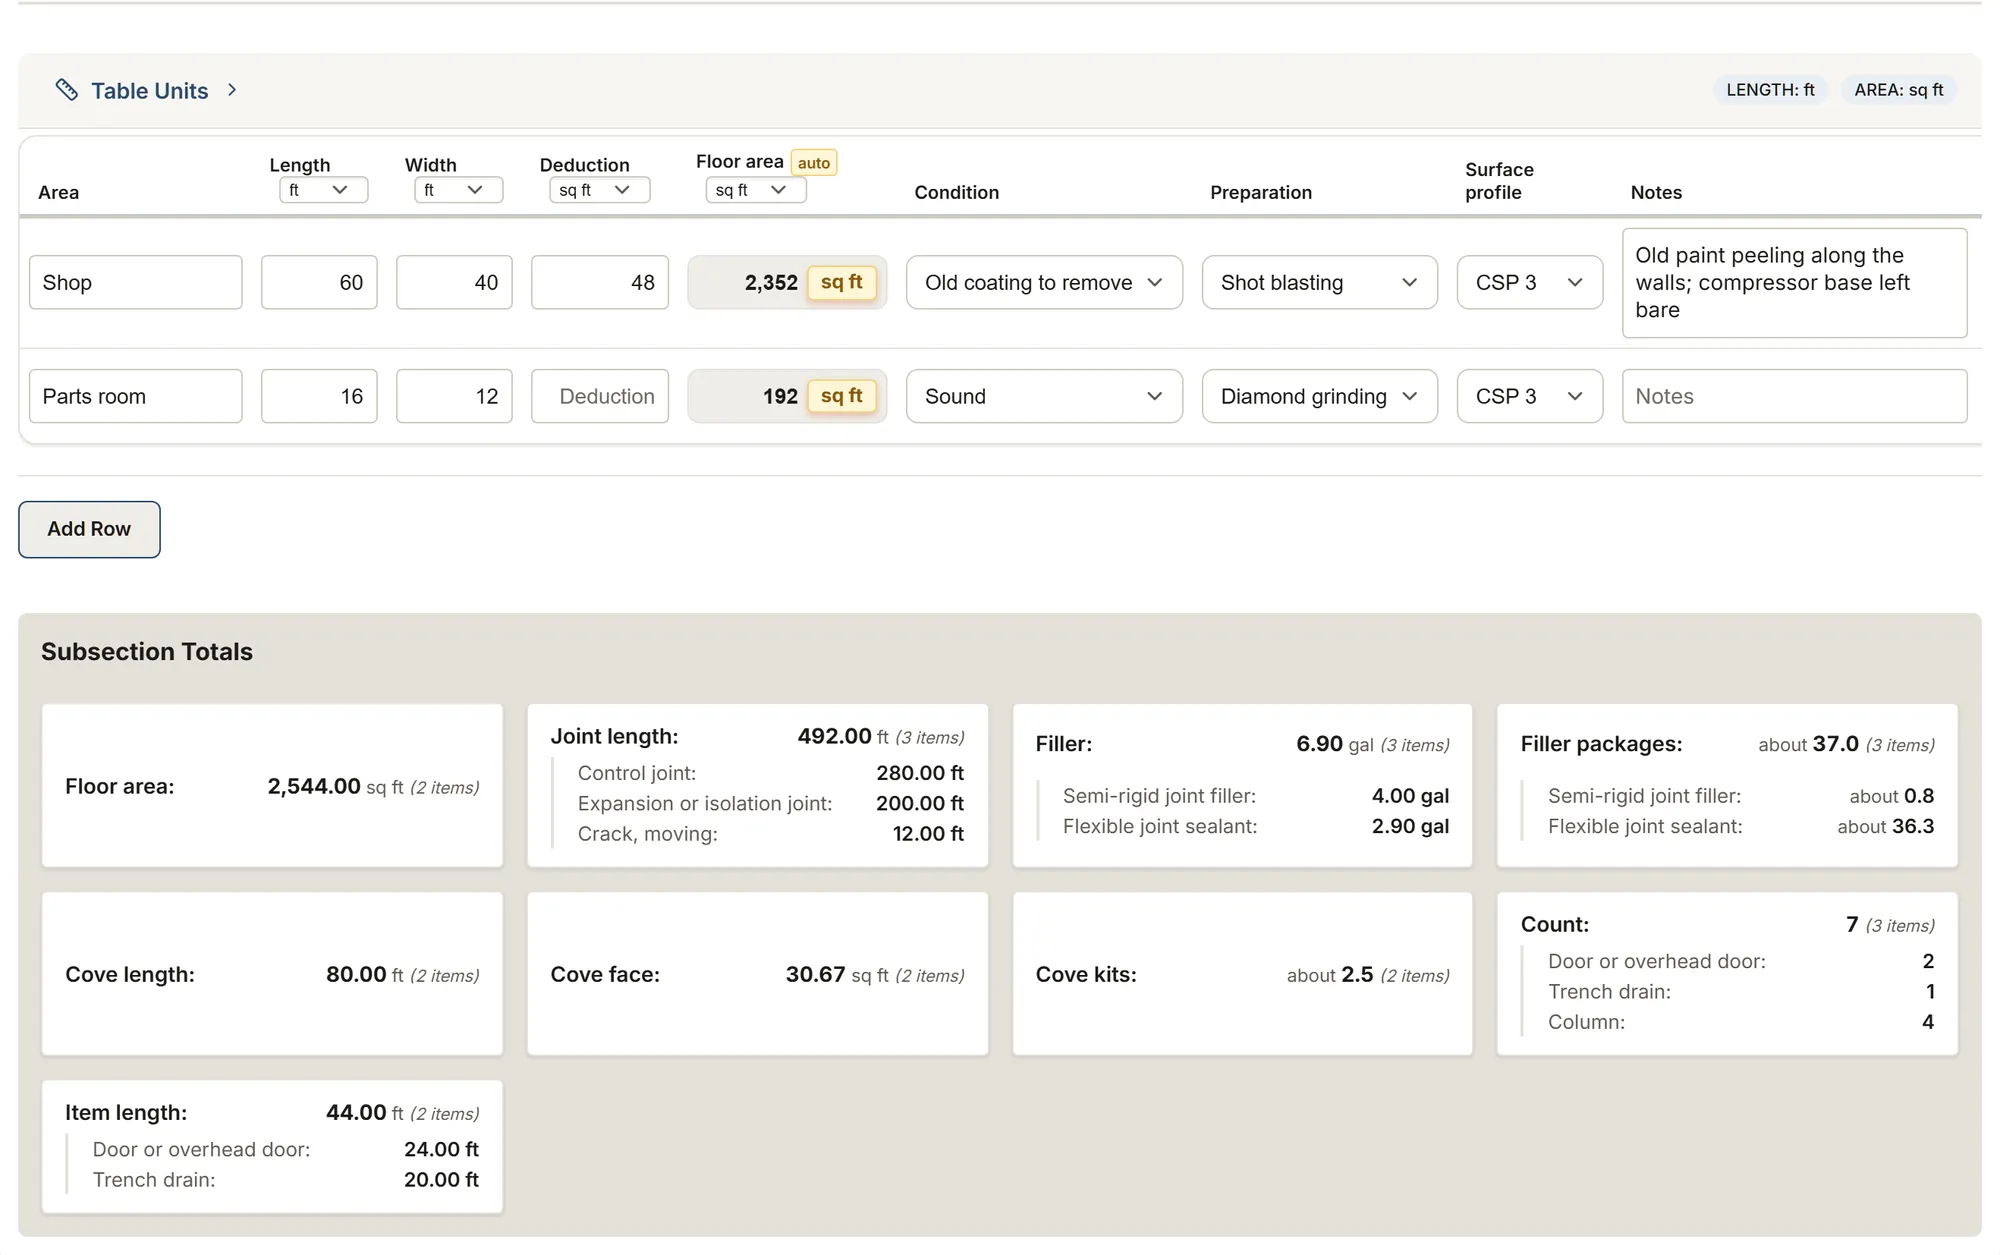Image resolution: width=2000 pixels, height=1255 pixels.
Task: Click the LENGTH: ft badge
Action: pyautogui.click(x=1770, y=90)
